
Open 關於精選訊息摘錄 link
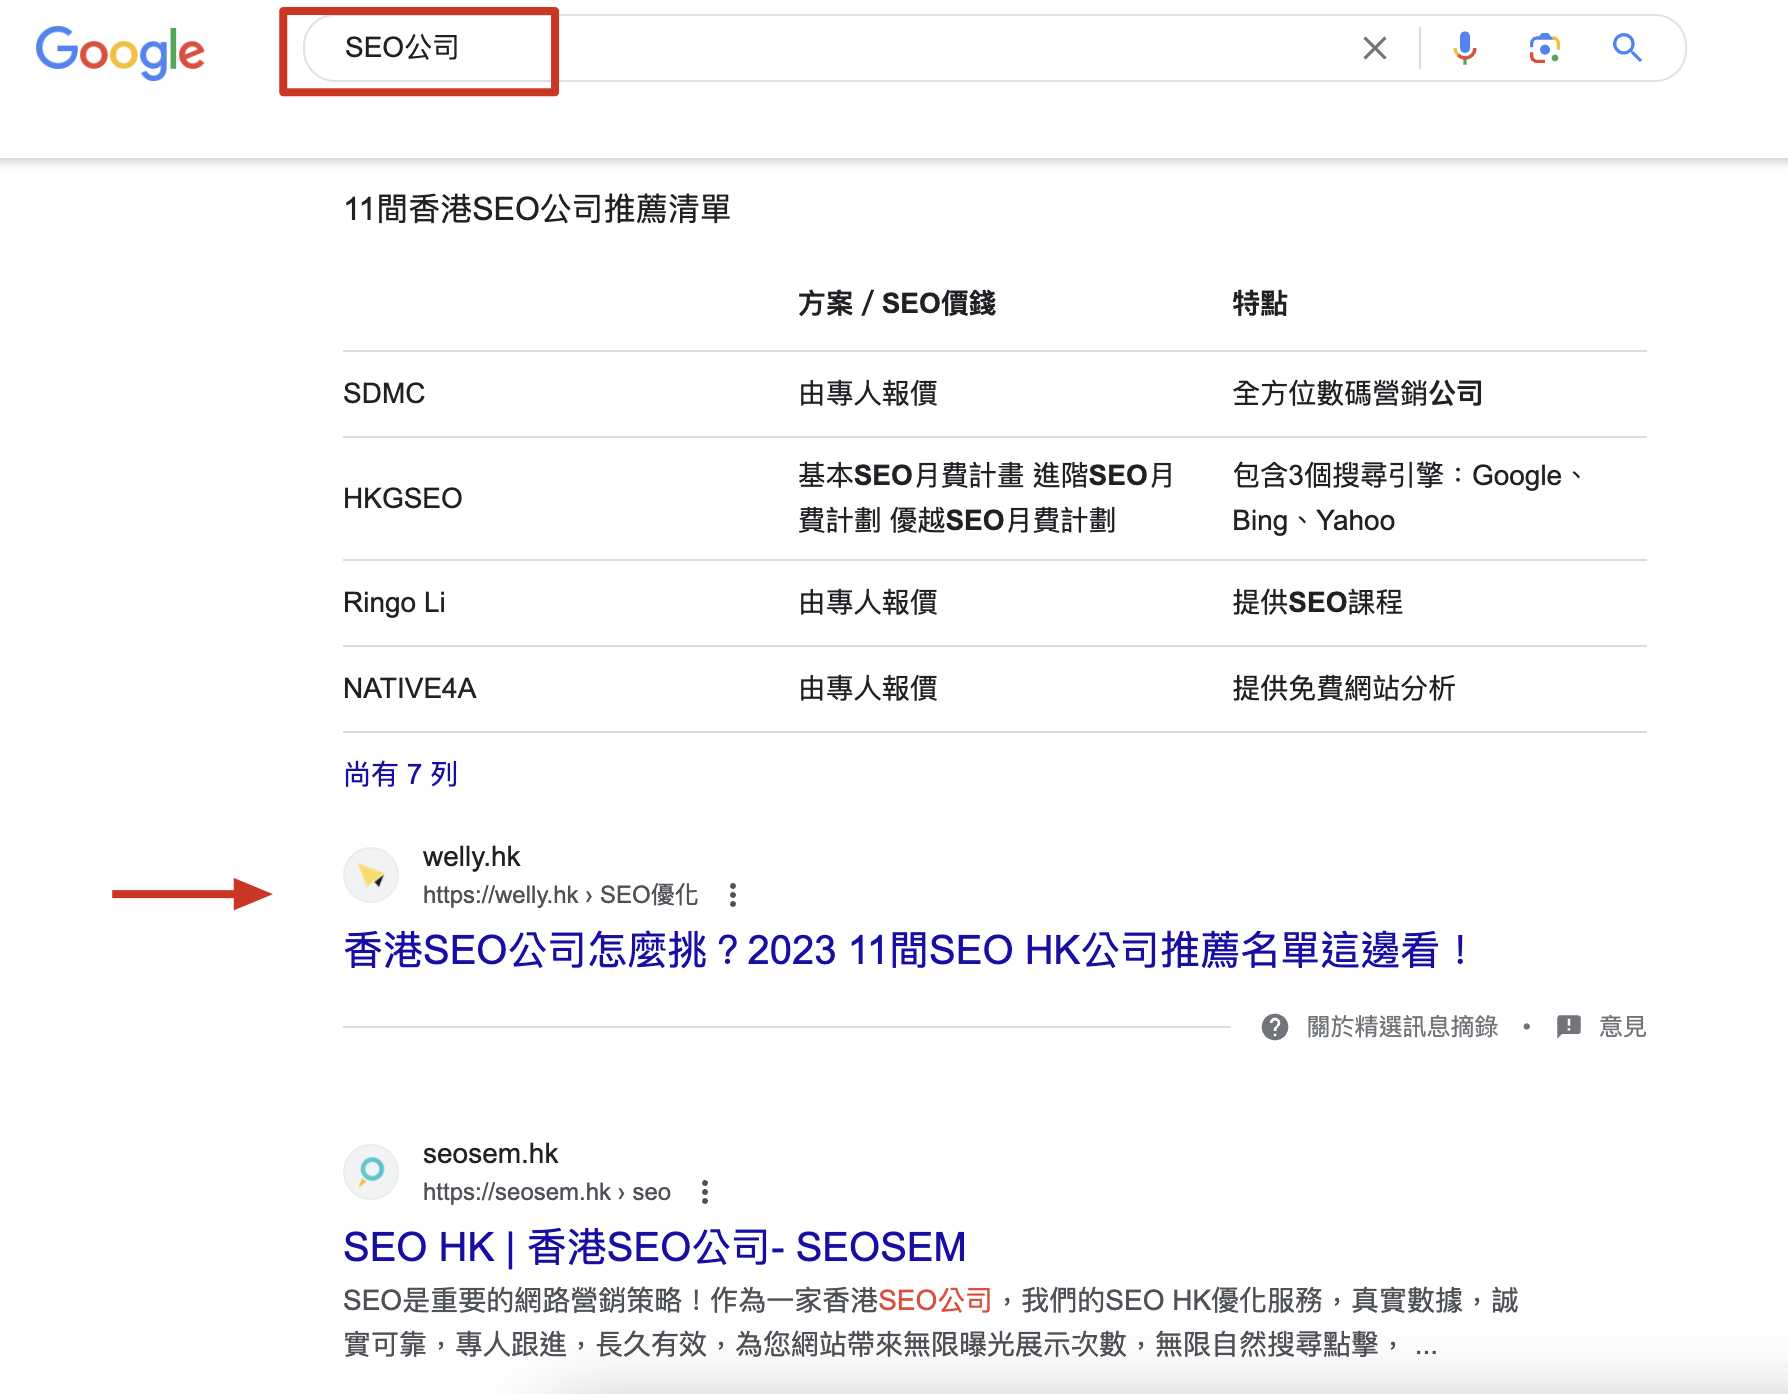pyautogui.click(x=1402, y=1027)
